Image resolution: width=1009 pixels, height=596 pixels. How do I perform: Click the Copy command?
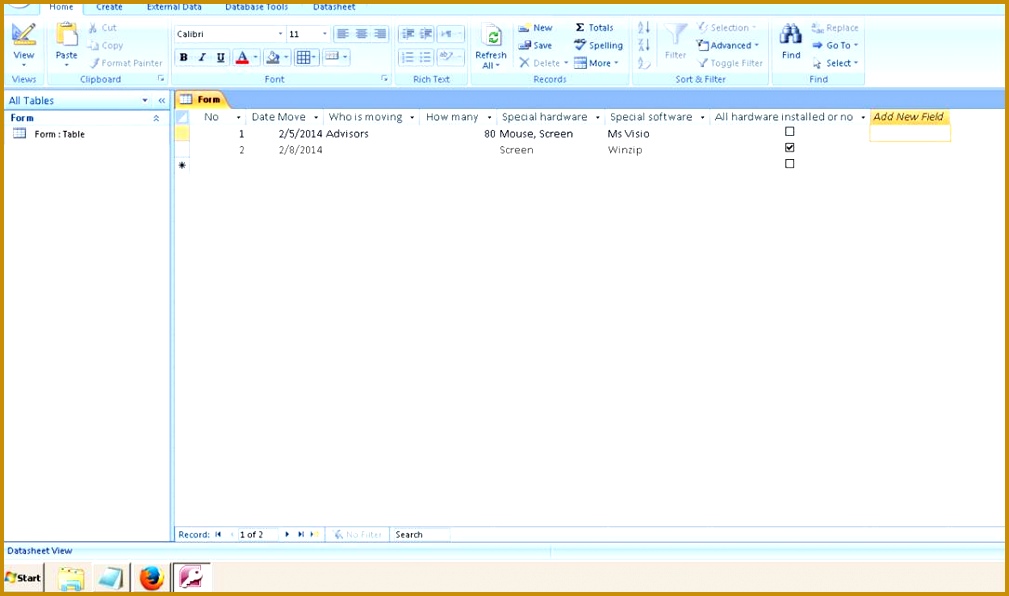106,46
